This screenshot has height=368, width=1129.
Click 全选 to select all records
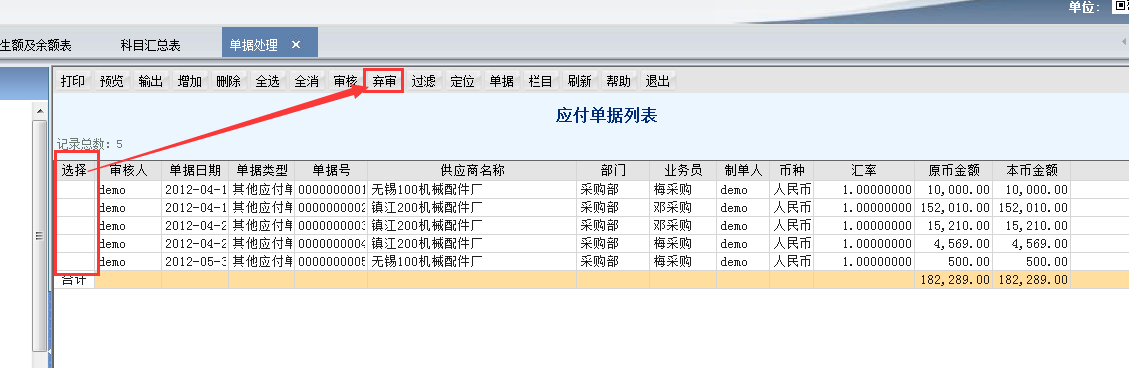(267, 81)
